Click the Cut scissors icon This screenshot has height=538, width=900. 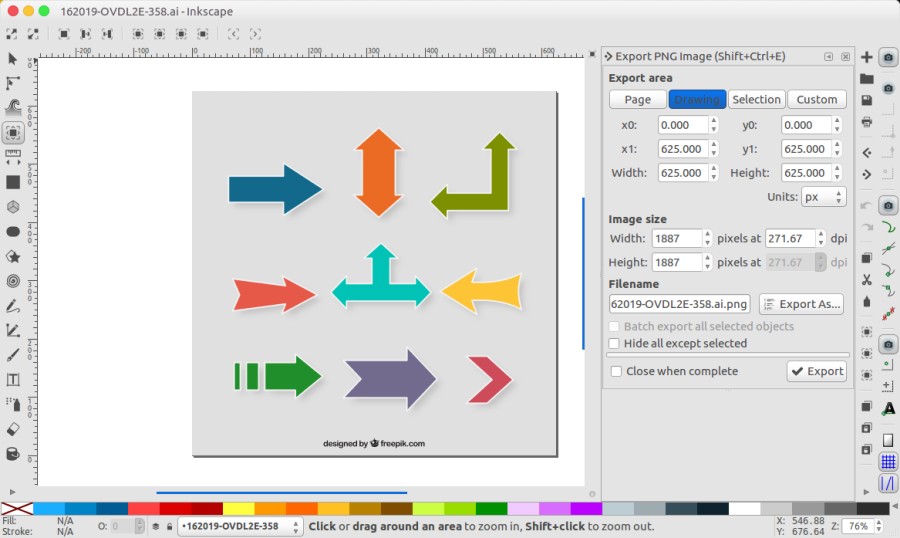tap(867, 279)
